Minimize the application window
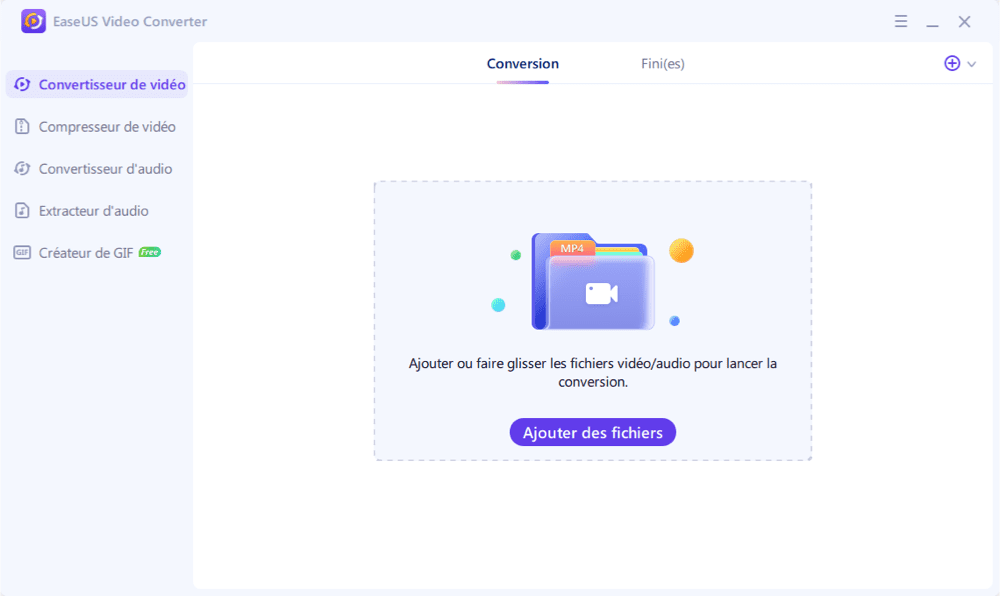This screenshot has height=596, width=1000. (x=933, y=21)
